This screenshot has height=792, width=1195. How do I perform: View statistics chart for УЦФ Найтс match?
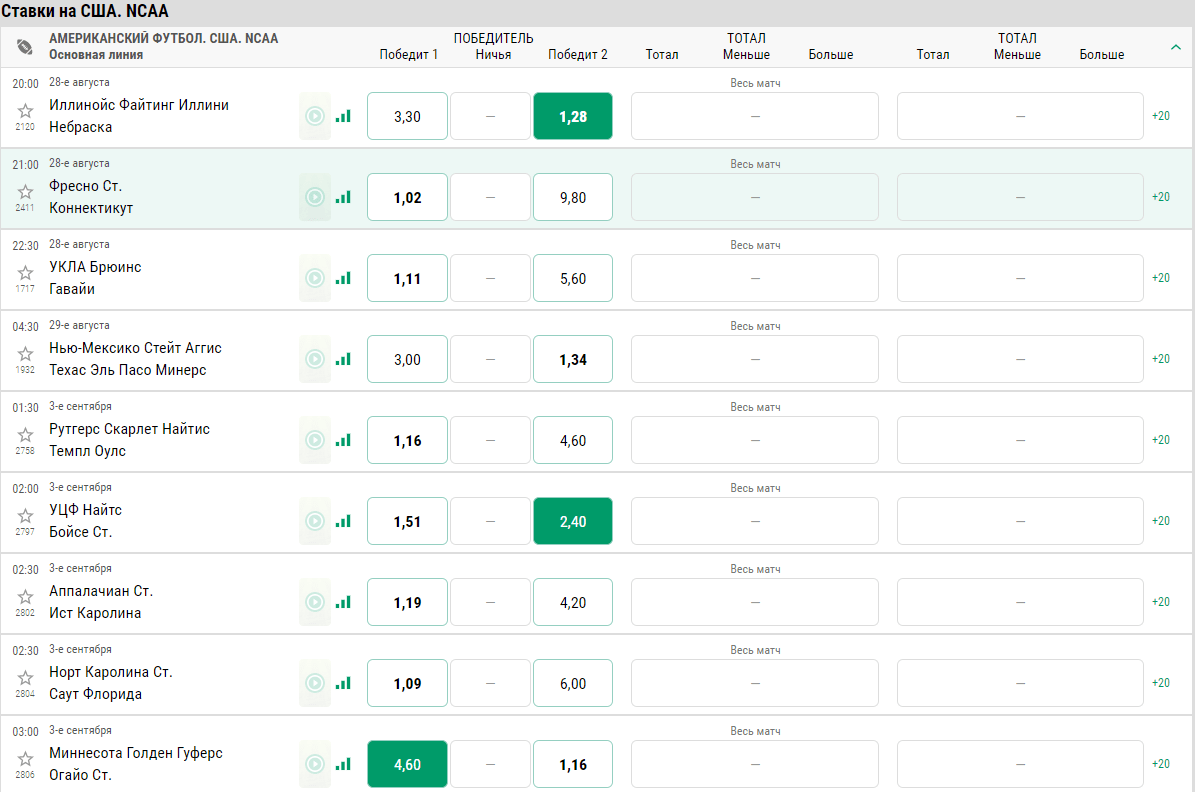(343, 521)
